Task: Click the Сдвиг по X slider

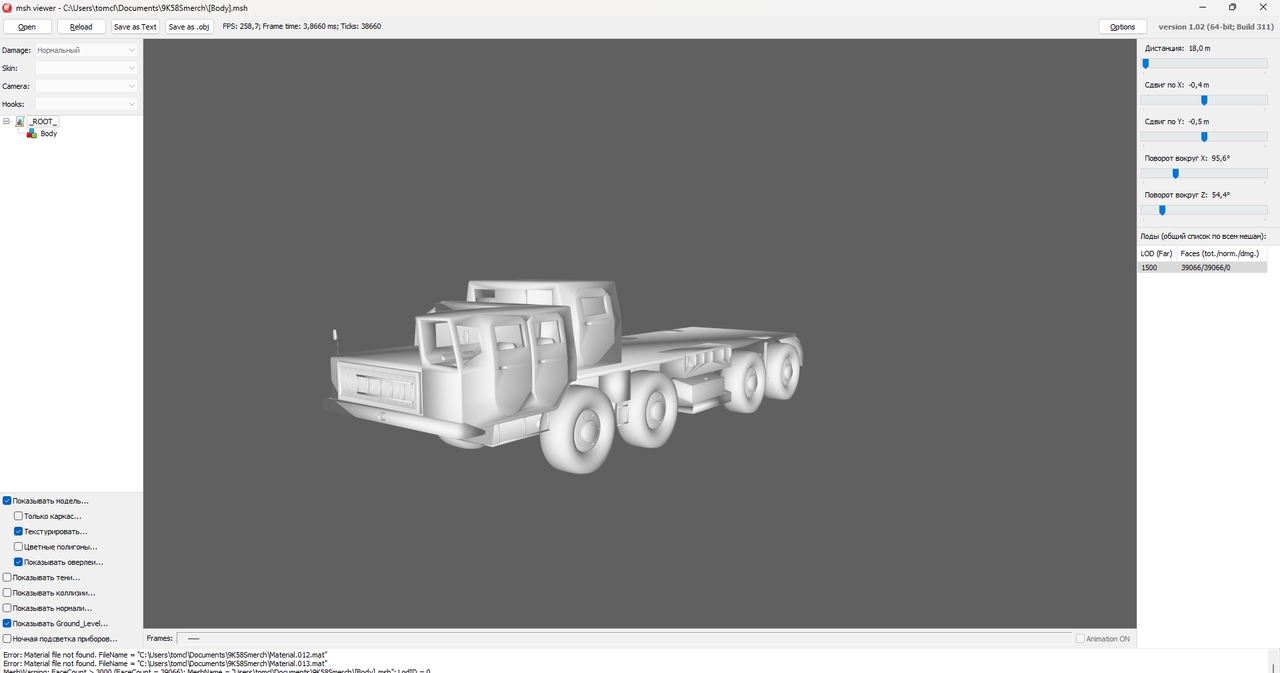Action: 1204,100
